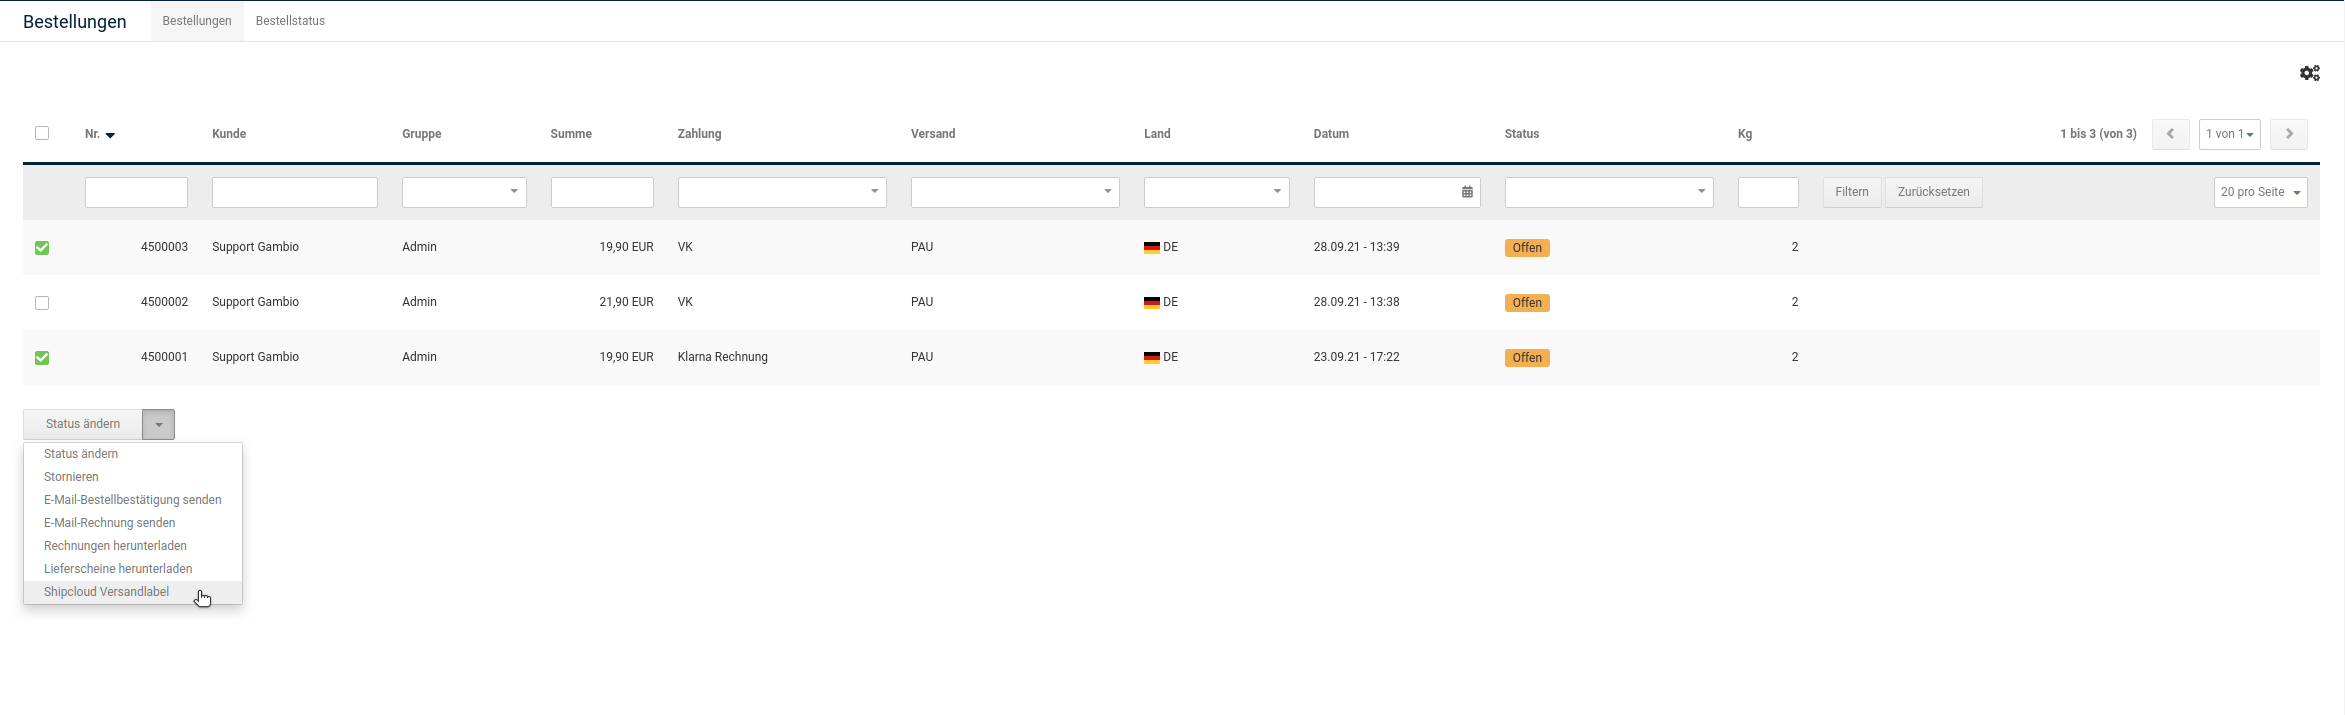Viewport: 2345px width, 715px height.
Task: Open the table settings gear icon
Action: [2309, 73]
